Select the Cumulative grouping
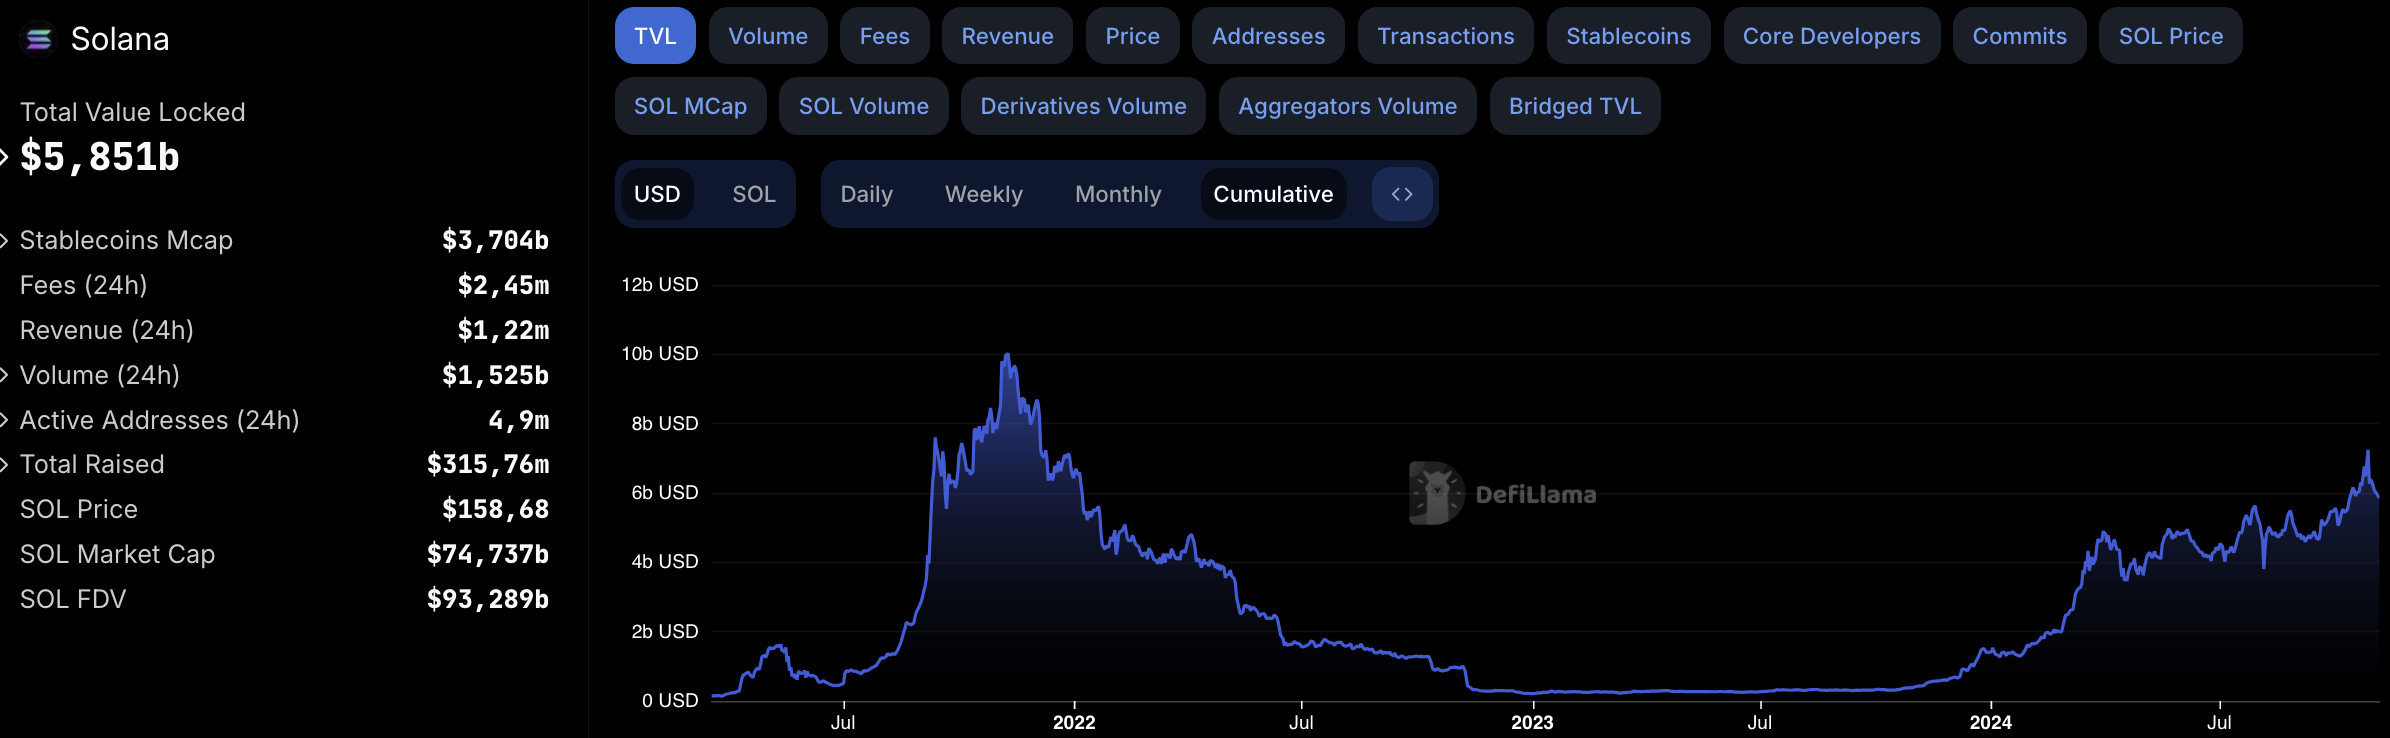Viewport: 2390px width, 738px height. [x=1273, y=194]
